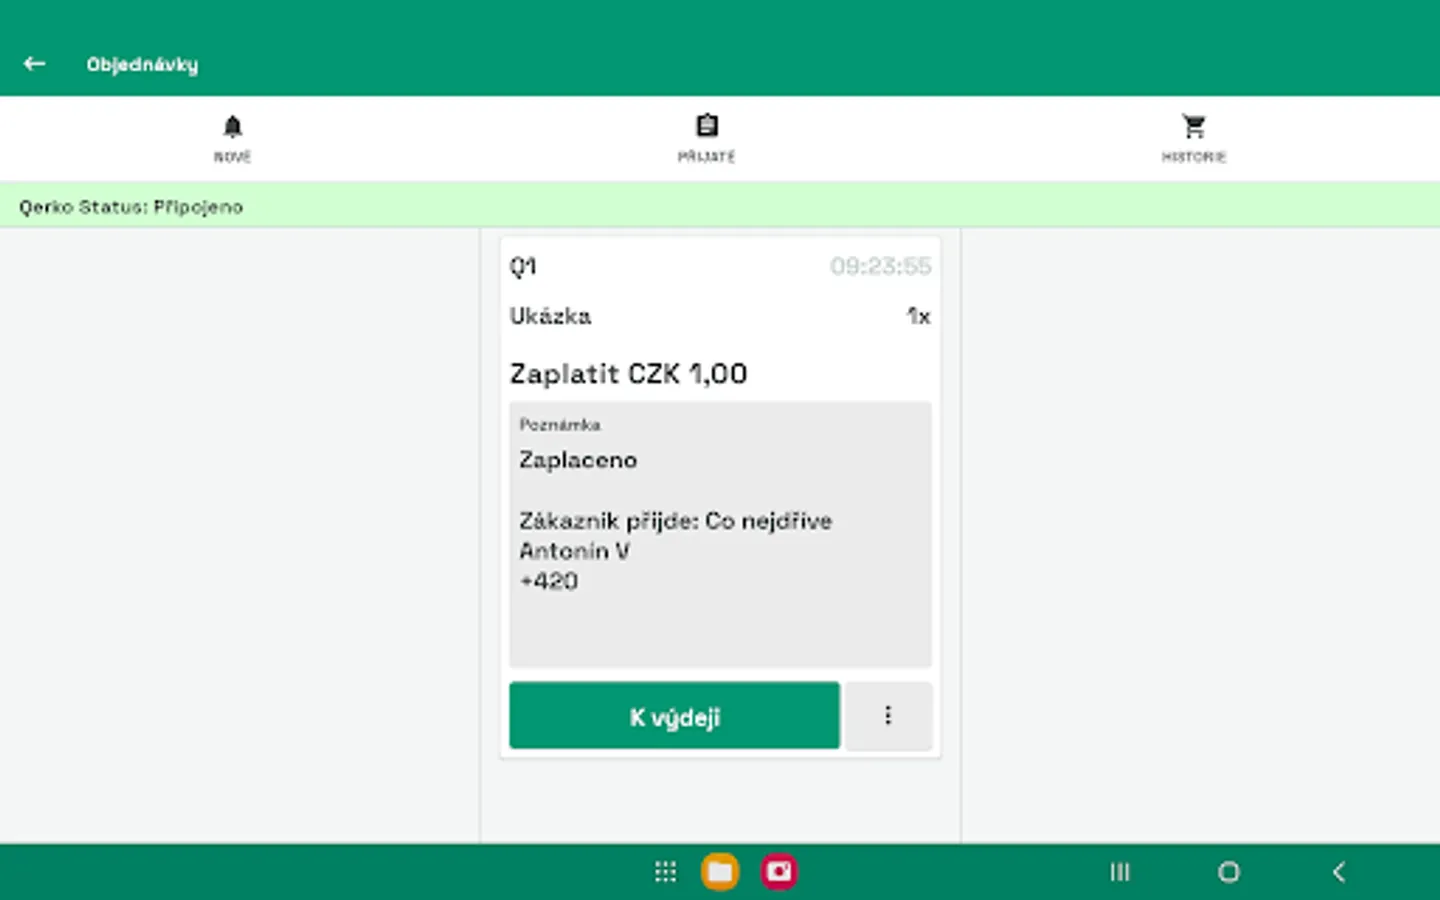
Task: Click the Poznámka label
Action: 560,425
